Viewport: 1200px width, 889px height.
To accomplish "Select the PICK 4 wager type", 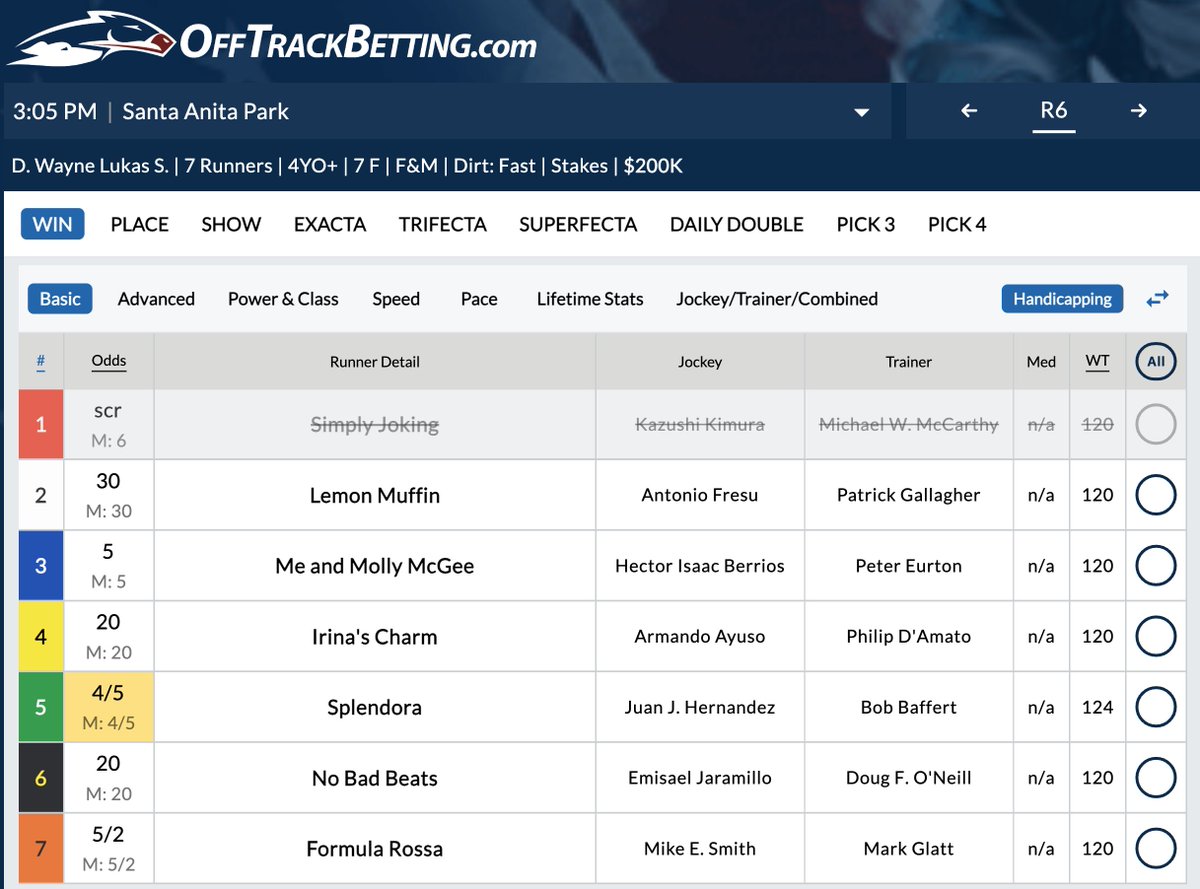I will (956, 224).
